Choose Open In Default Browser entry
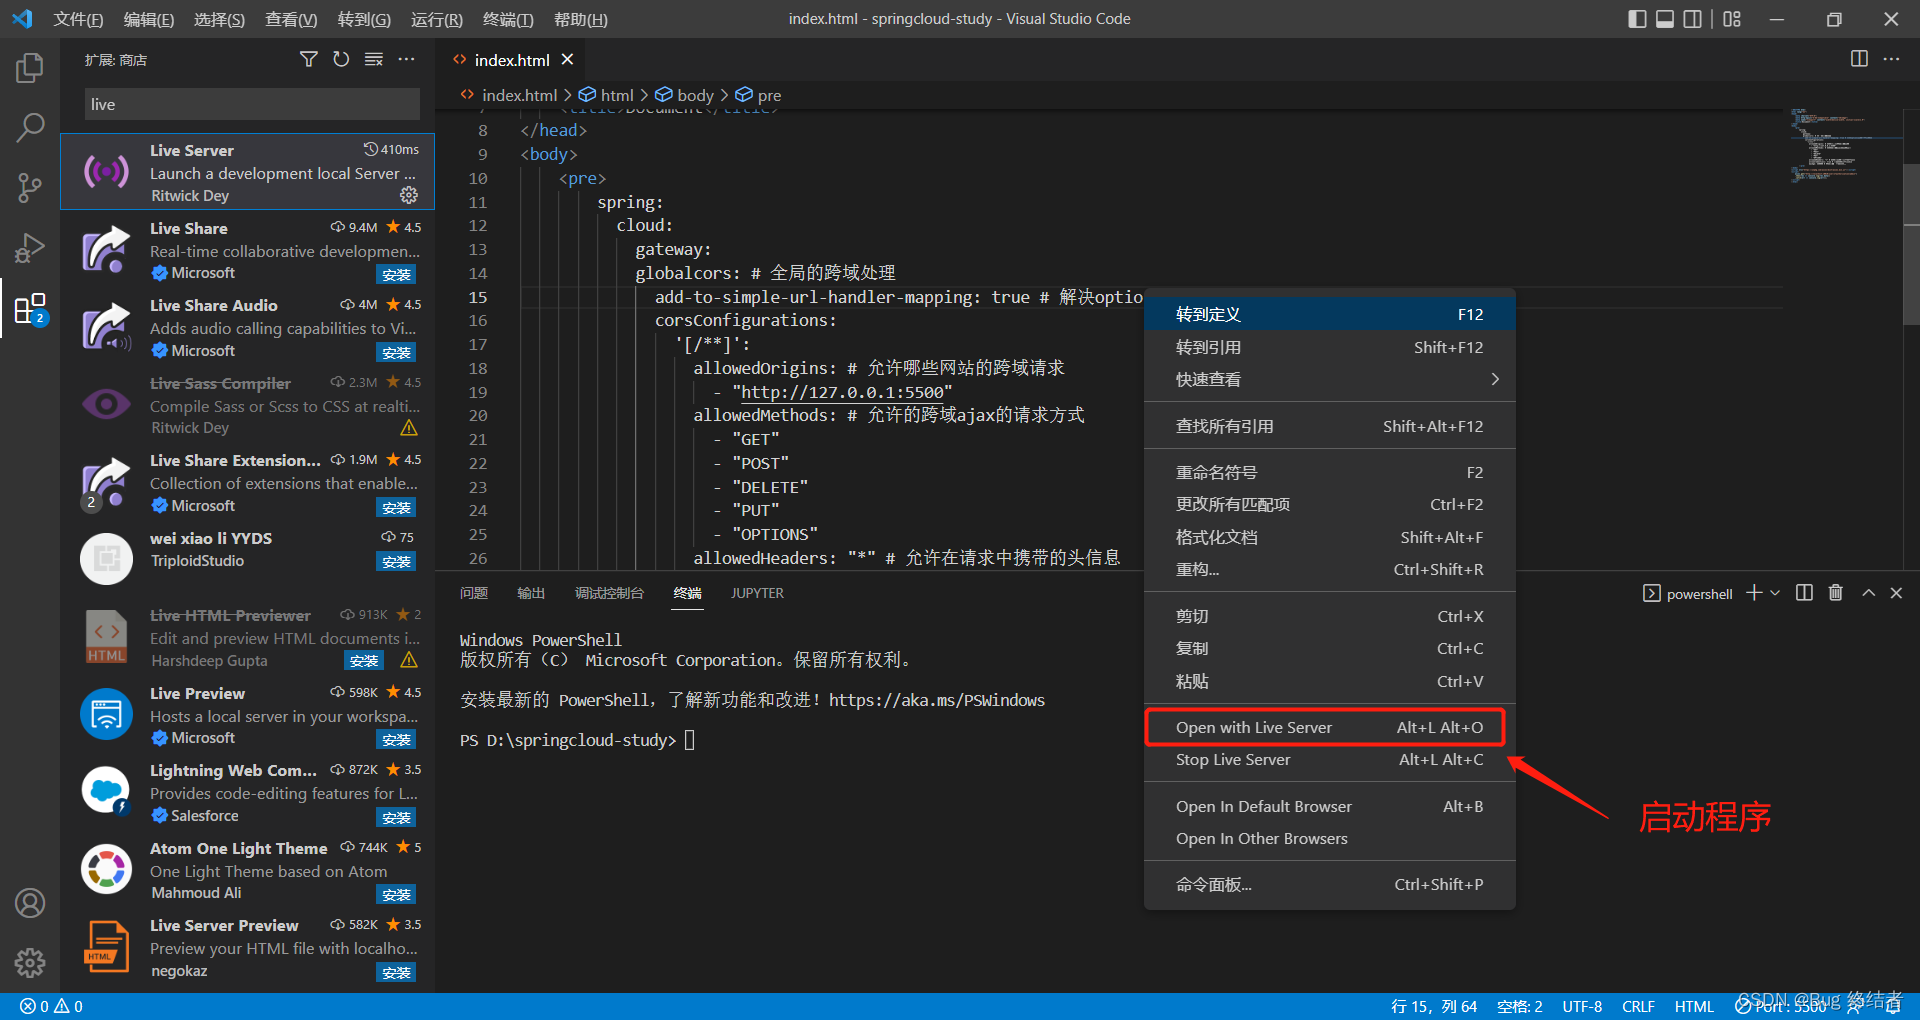 tap(1329, 806)
